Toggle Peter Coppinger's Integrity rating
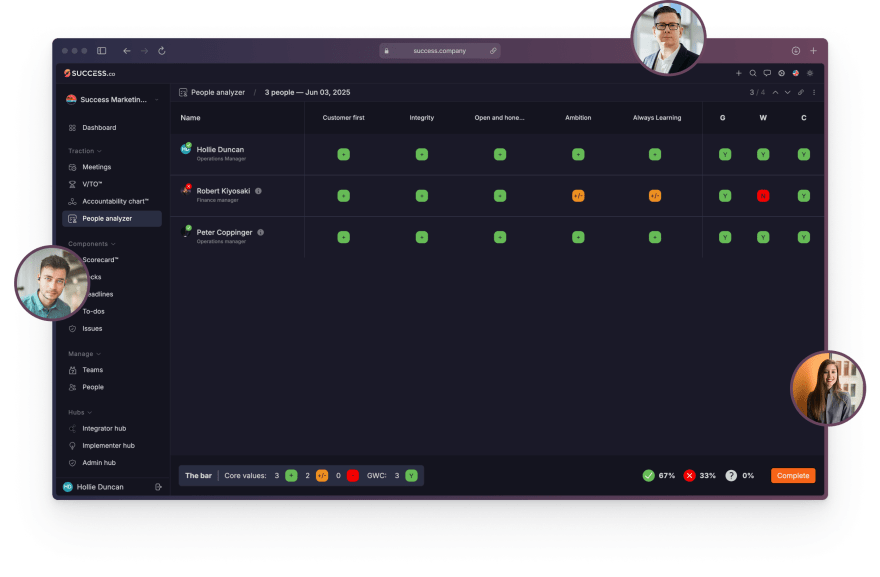880x577 pixels. (x=421, y=237)
